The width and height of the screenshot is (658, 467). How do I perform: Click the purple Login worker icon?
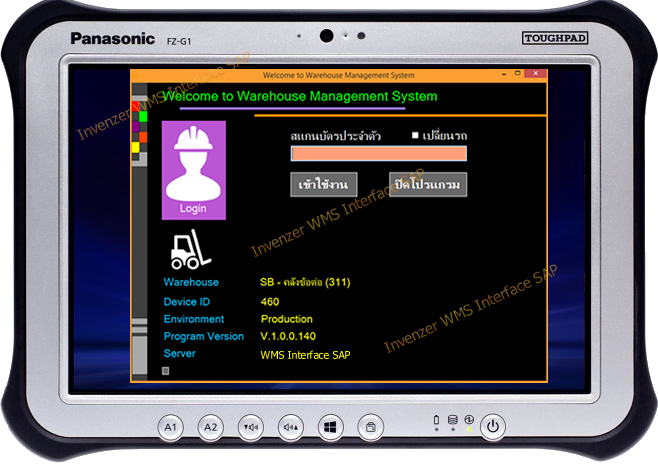pyautogui.click(x=194, y=170)
